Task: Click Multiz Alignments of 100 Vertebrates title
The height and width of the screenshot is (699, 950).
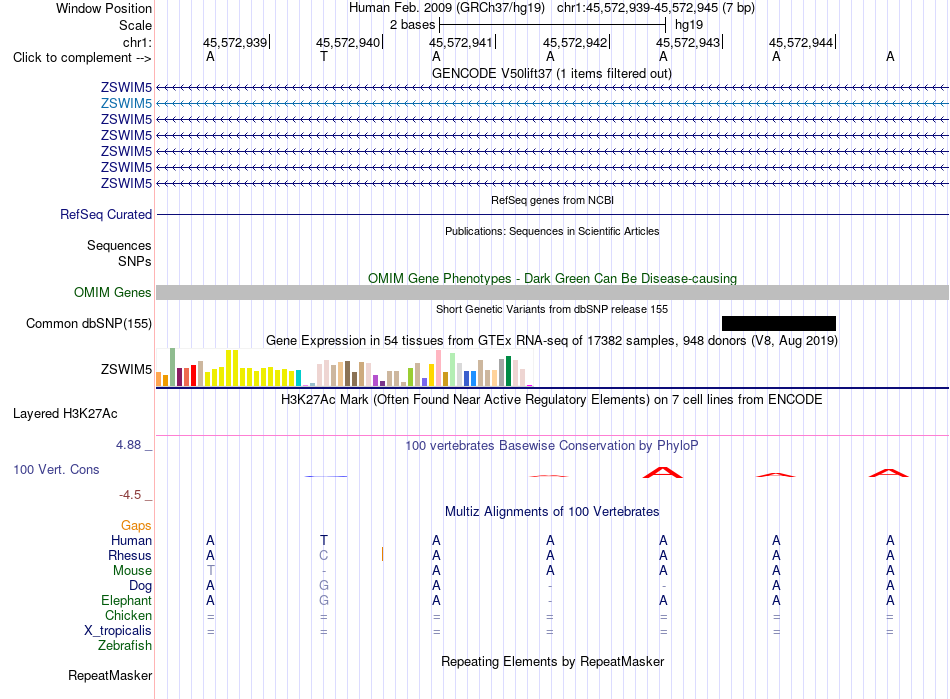Action: click(x=552, y=511)
